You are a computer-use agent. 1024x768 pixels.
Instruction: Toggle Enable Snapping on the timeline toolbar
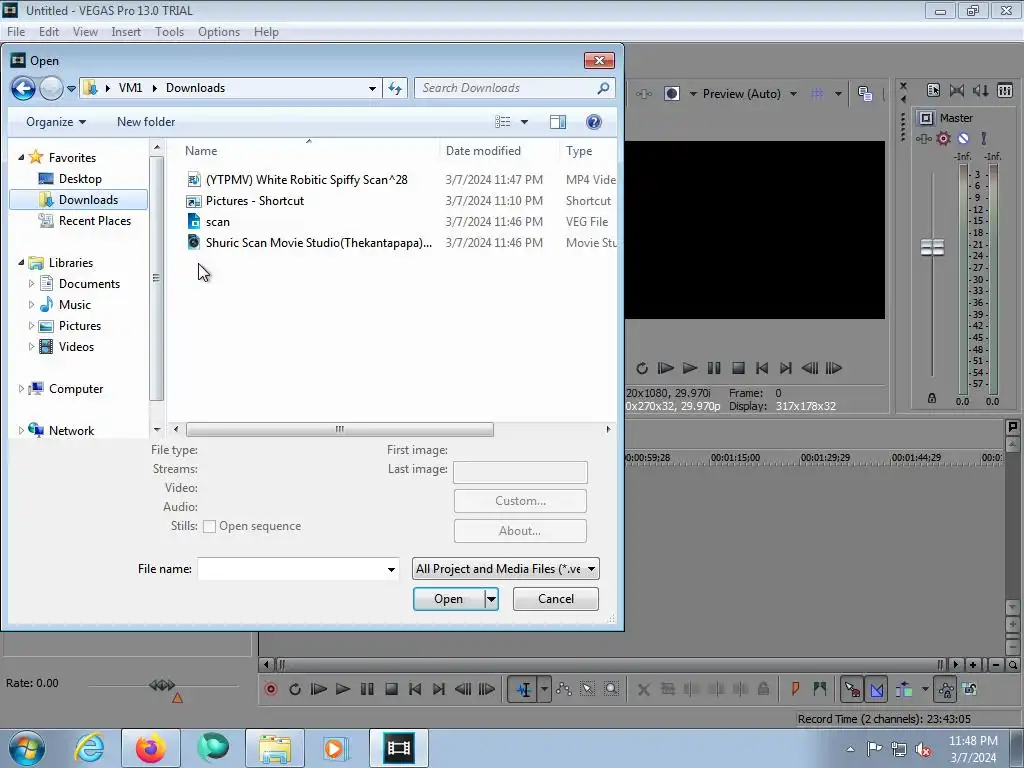[x=852, y=689]
